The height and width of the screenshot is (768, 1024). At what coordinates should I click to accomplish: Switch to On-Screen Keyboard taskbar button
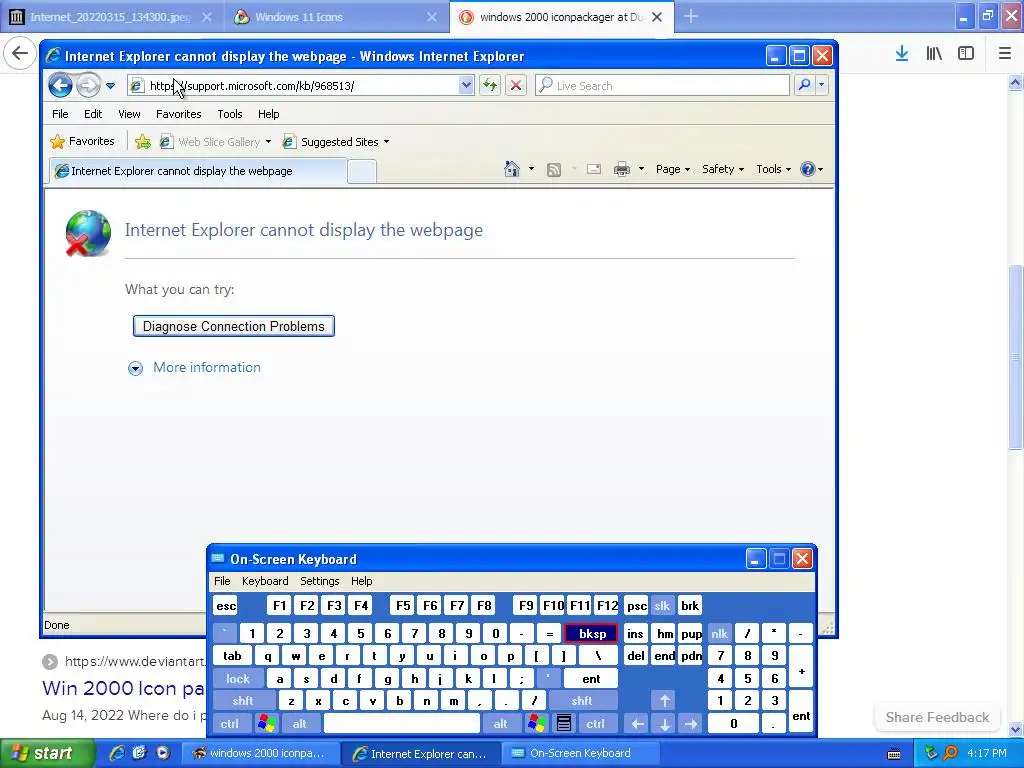(x=579, y=753)
